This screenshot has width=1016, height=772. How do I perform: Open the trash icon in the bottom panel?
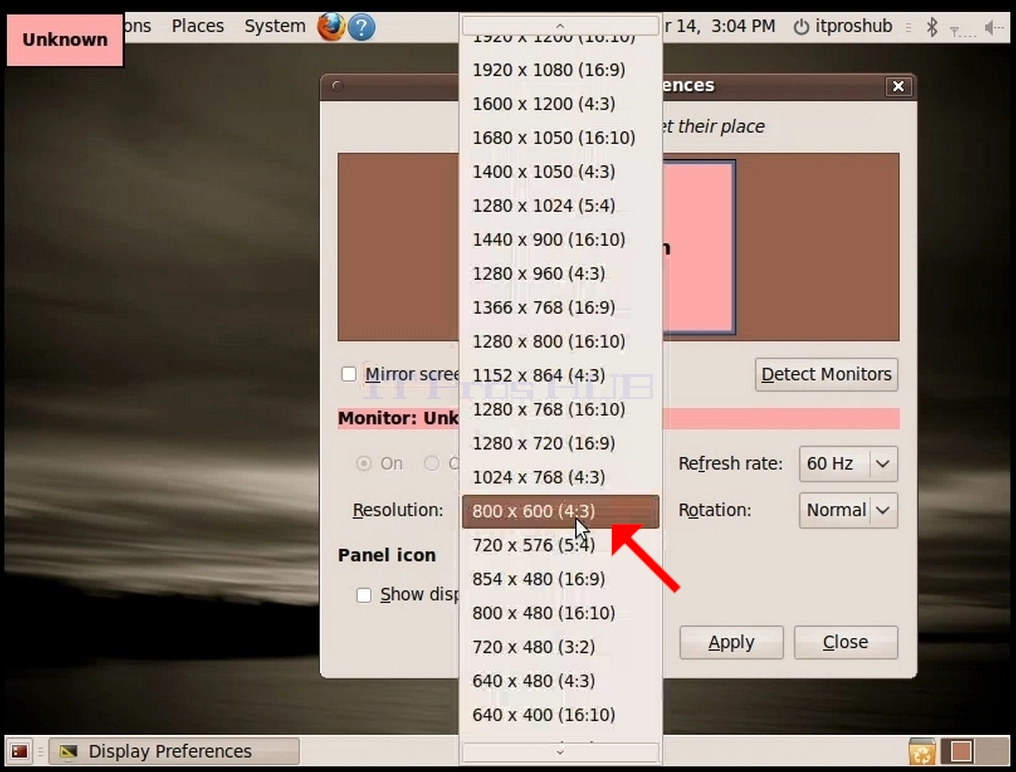[x=921, y=751]
